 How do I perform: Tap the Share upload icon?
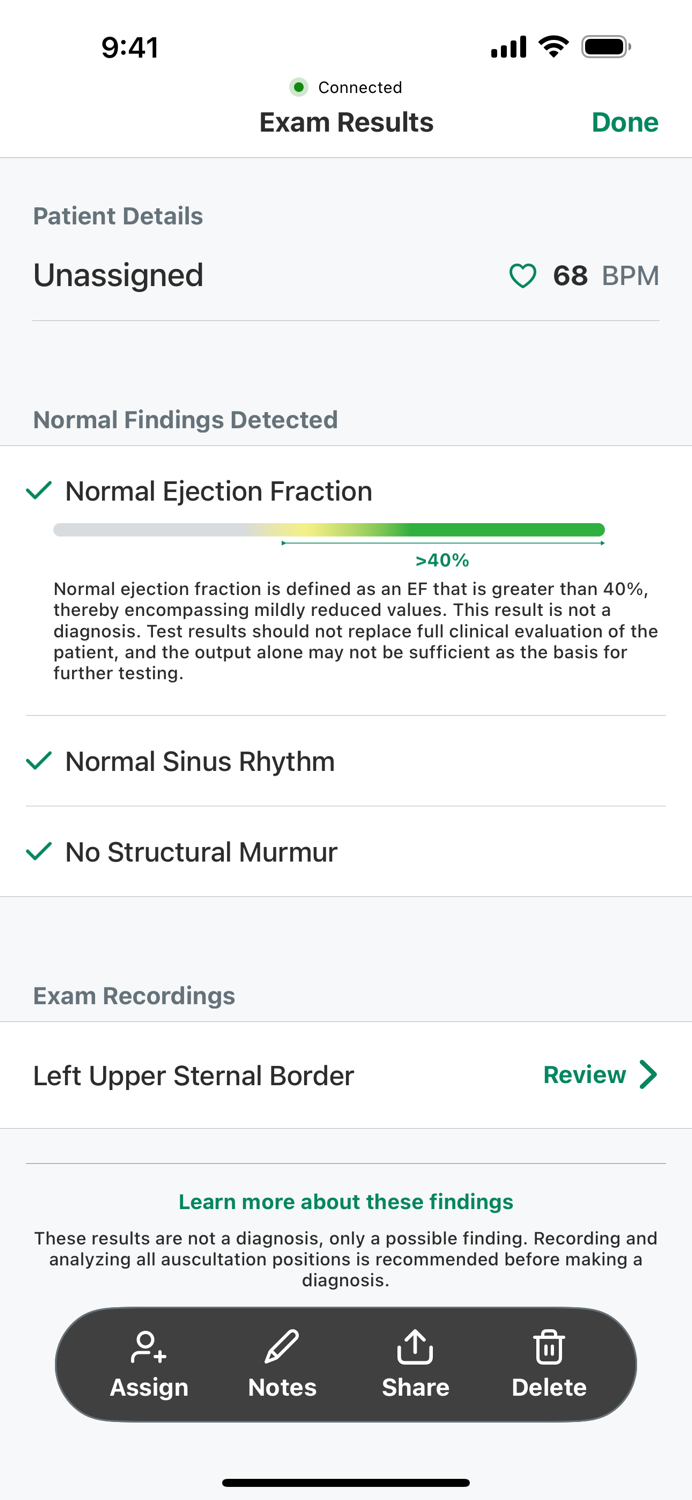[x=415, y=1347]
